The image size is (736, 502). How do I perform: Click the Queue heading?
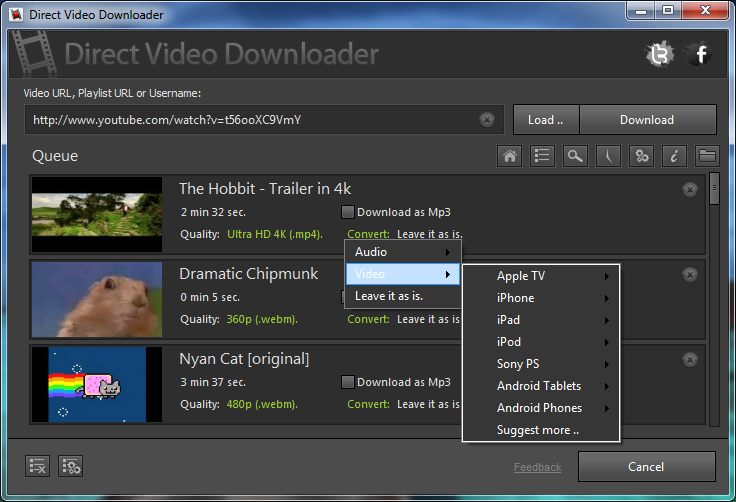pyautogui.click(x=55, y=156)
